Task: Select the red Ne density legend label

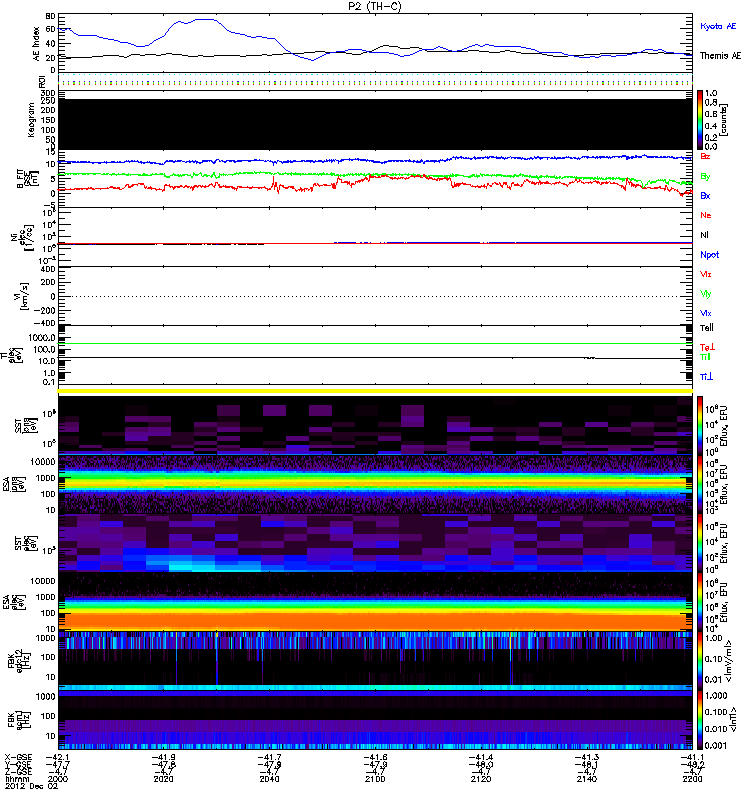Action: [706, 215]
